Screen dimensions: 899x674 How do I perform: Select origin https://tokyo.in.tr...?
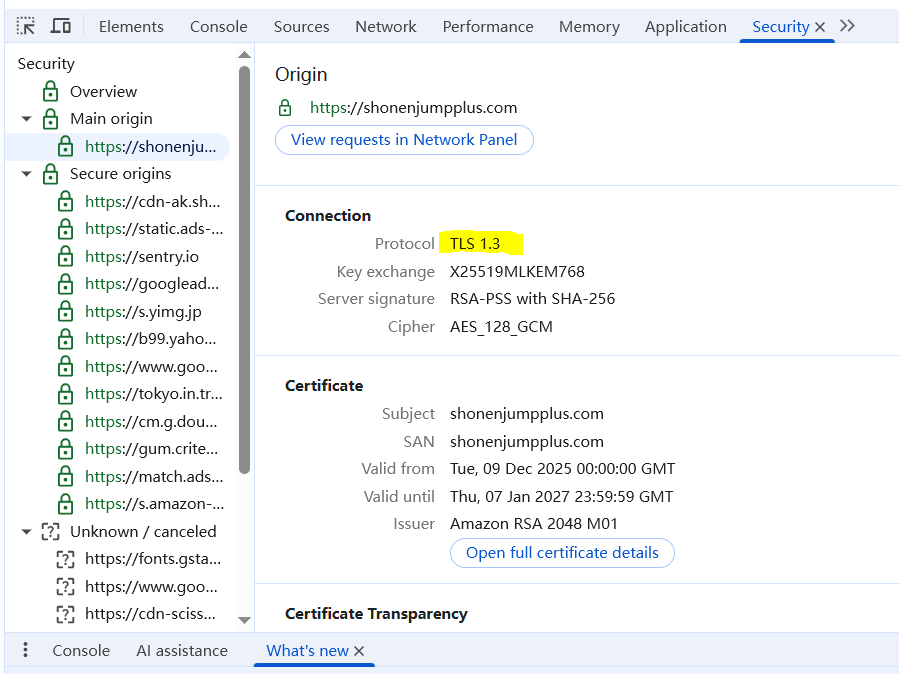154,394
